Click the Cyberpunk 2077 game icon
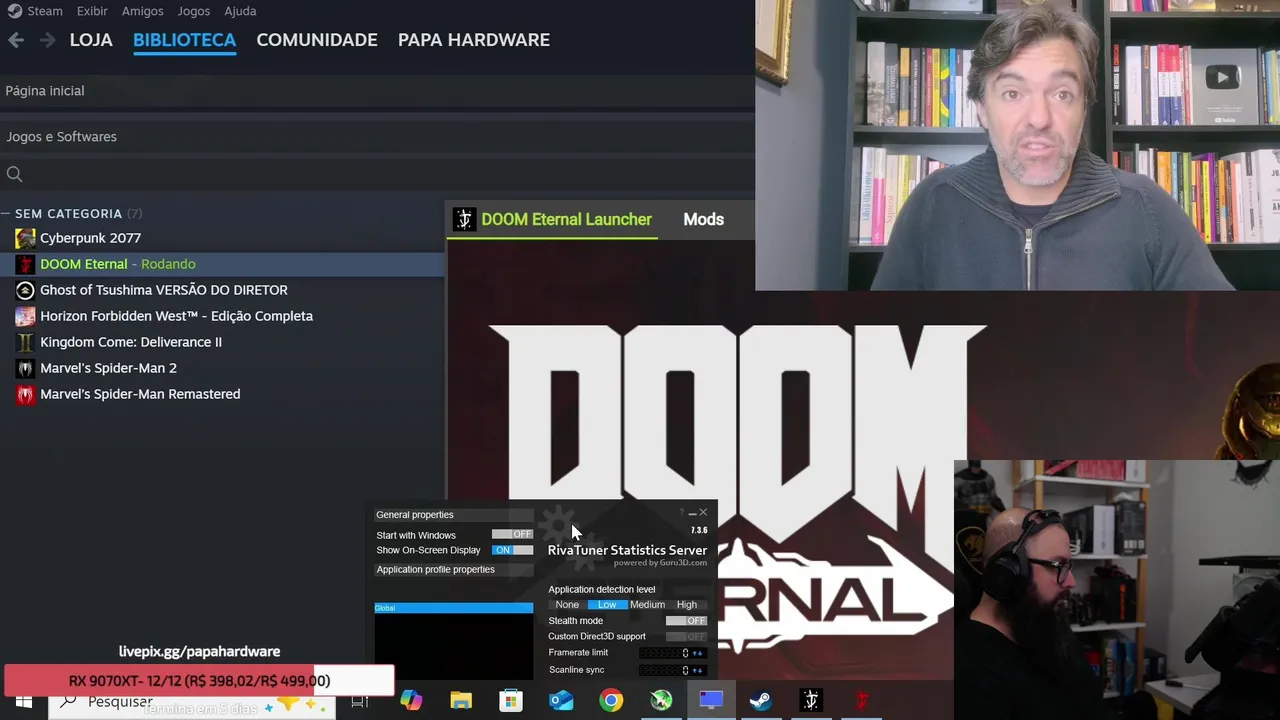 click(x=25, y=238)
